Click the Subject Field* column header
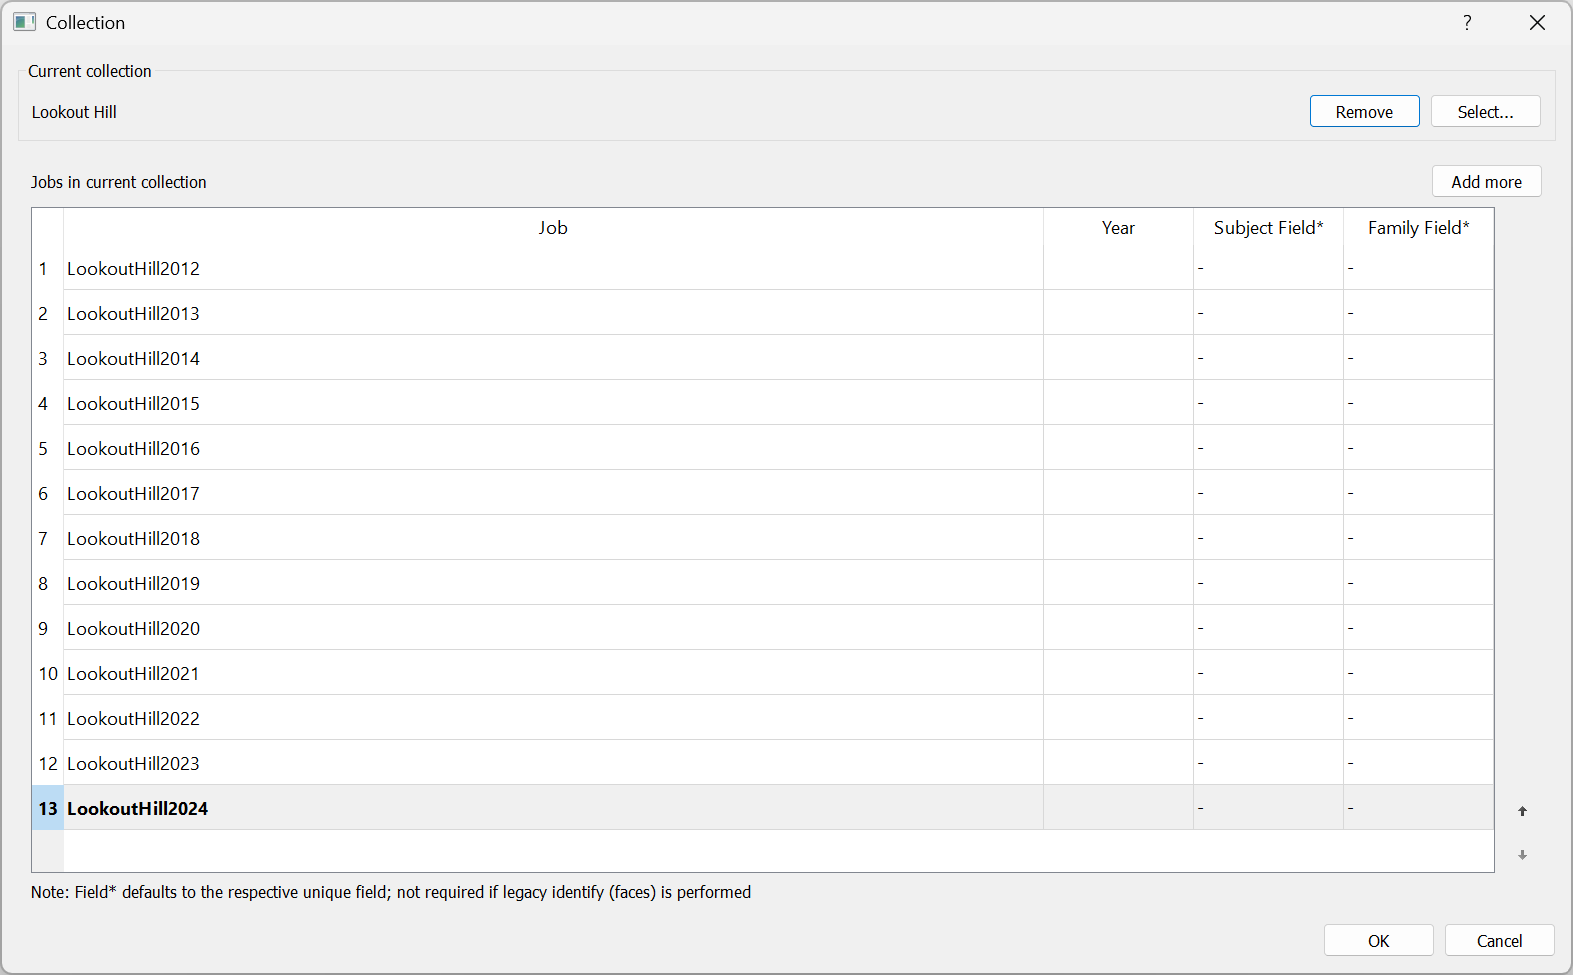Viewport: 1573px width, 975px height. 1268,228
